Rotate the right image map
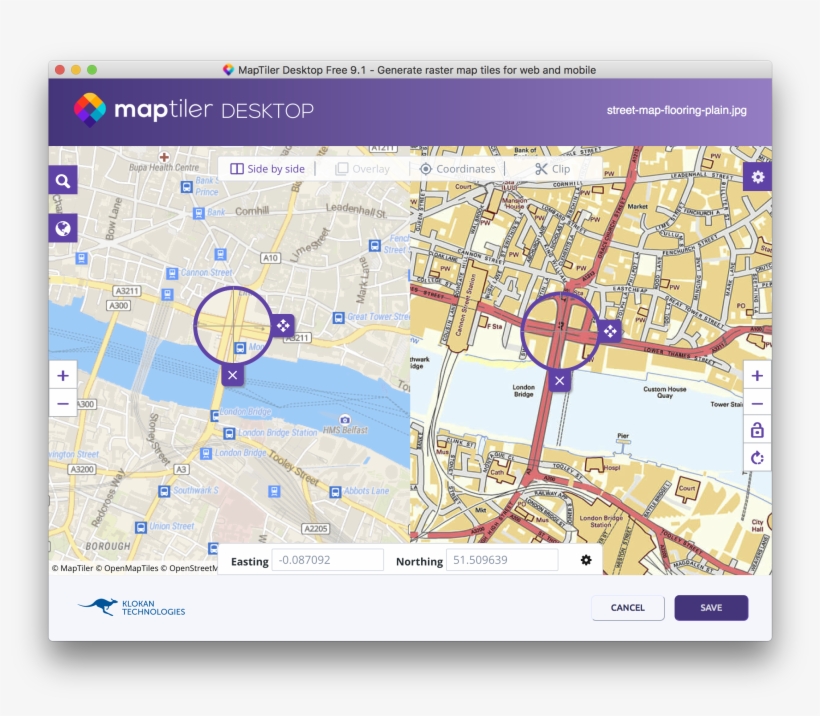Screen dimensions: 820x716 tap(757, 458)
